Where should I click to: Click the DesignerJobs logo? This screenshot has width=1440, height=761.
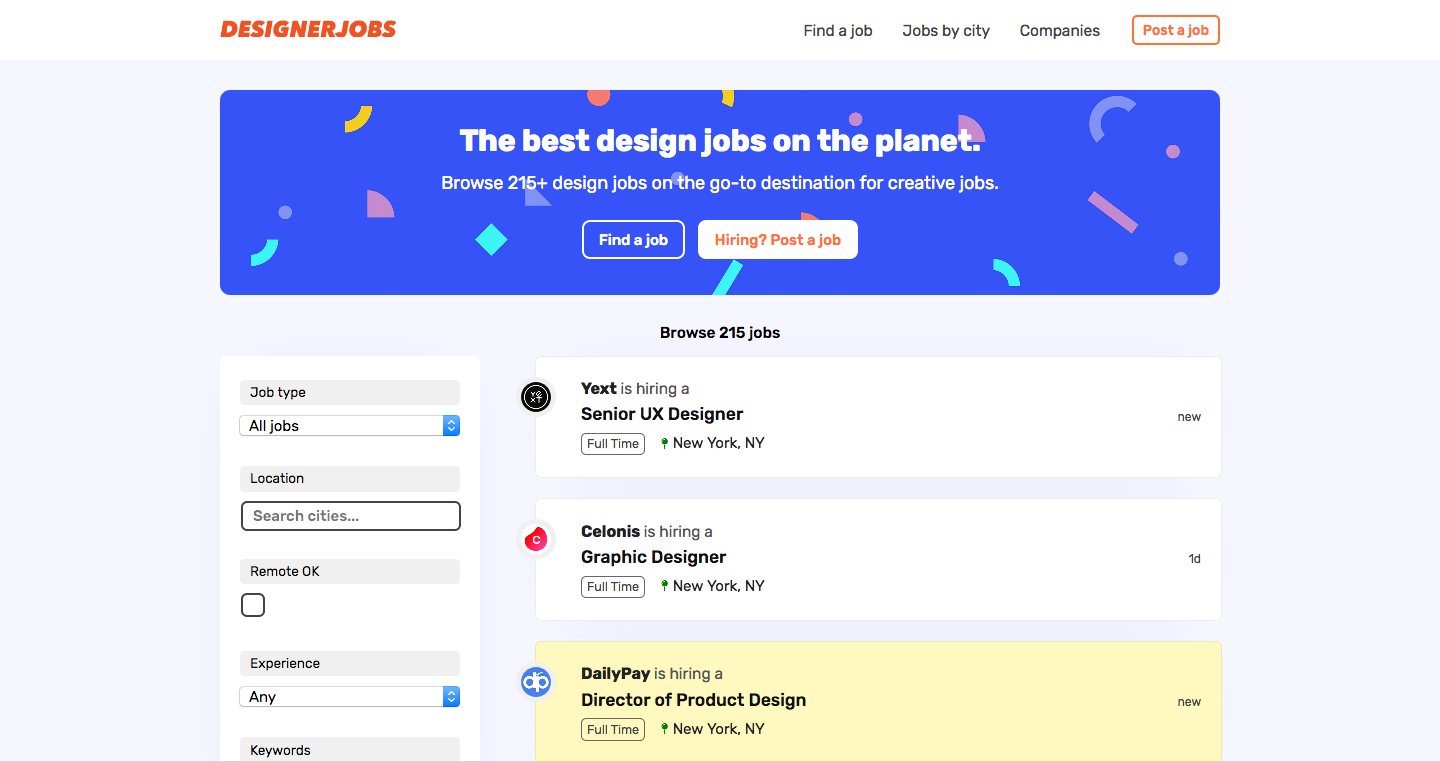tap(308, 30)
